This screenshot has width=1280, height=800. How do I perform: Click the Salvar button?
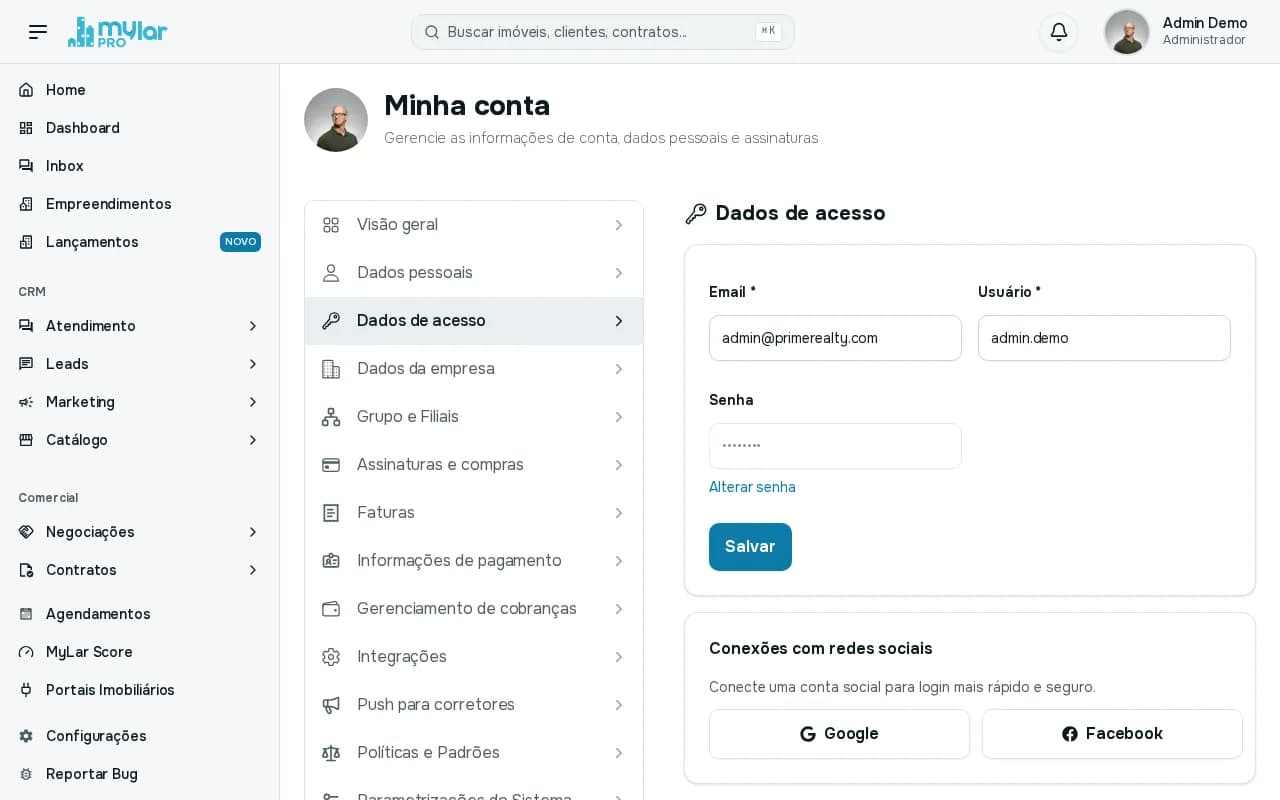(750, 547)
